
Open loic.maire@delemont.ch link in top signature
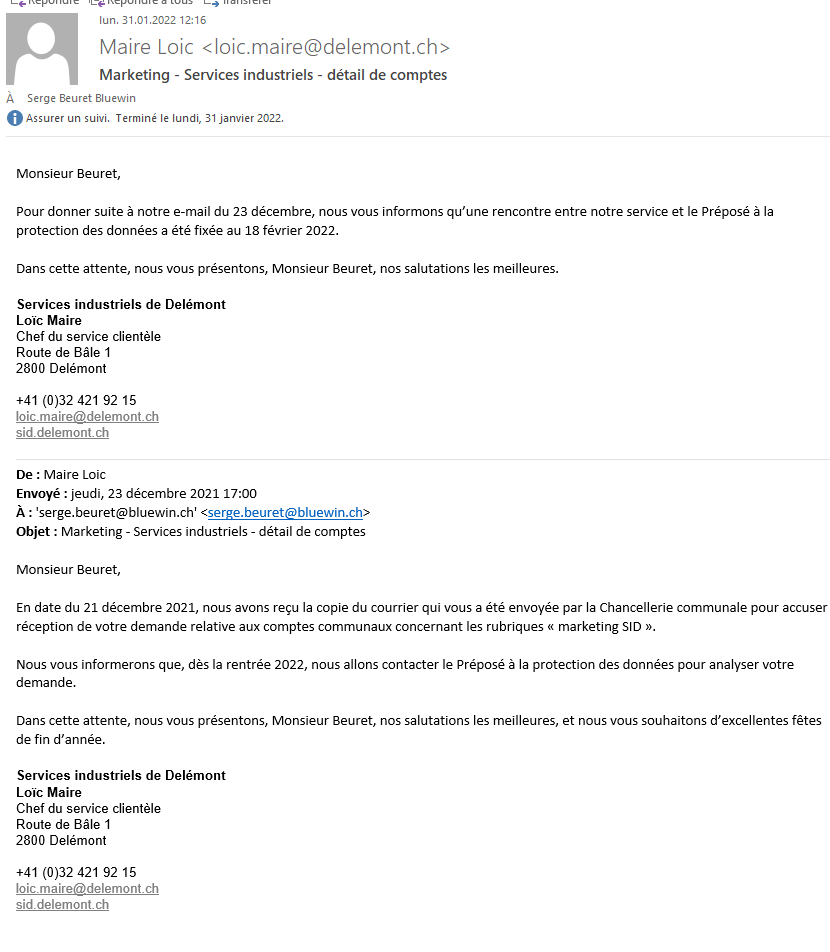pyautogui.click(x=87, y=417)
